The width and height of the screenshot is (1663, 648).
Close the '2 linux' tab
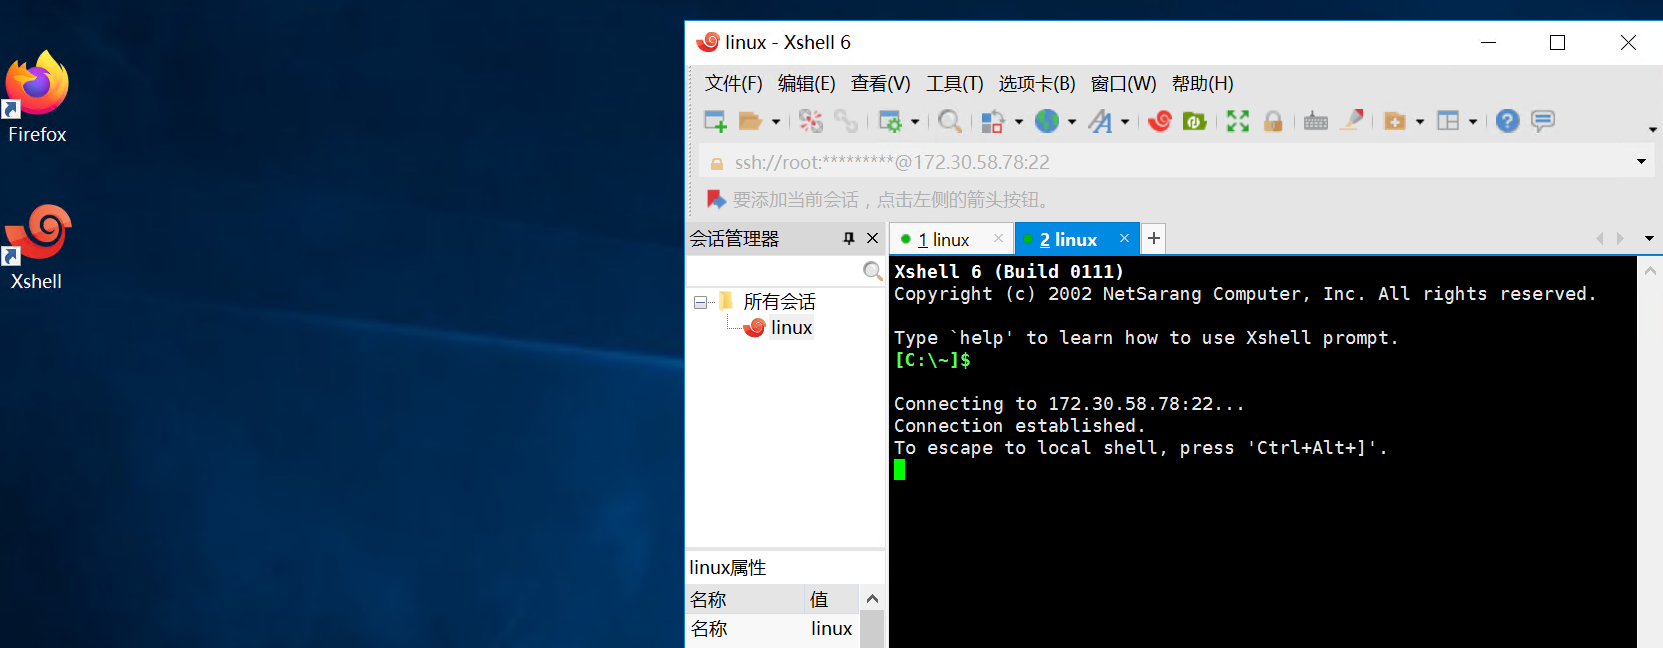1124,238
